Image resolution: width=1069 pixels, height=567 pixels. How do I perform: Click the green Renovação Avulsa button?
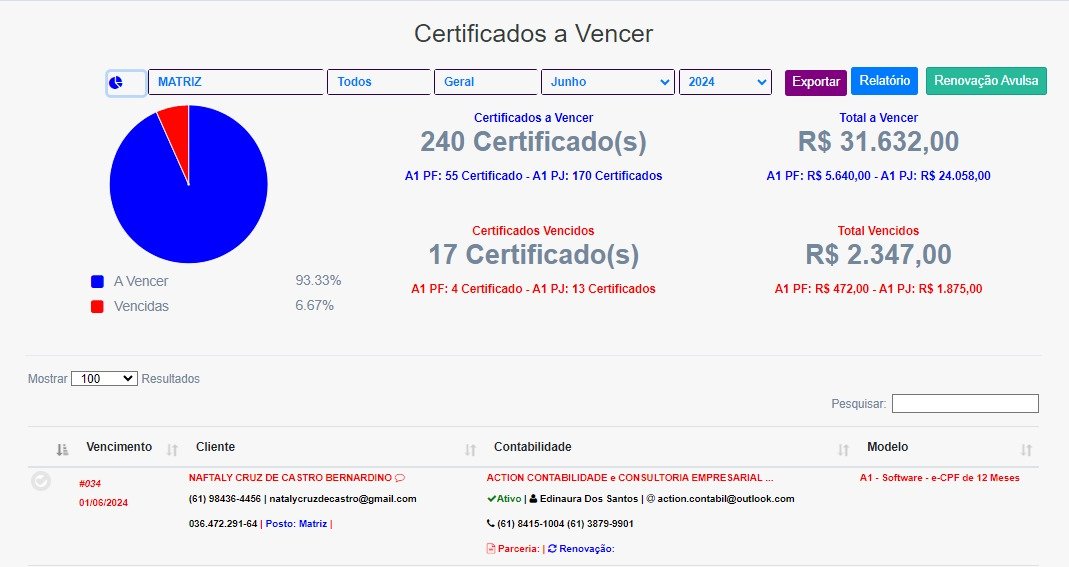click(x=986, y=81)
